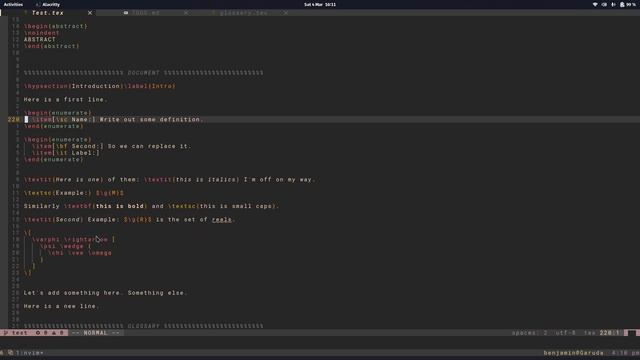Click '\textsc{this is small caps}' command

point(223,206)
